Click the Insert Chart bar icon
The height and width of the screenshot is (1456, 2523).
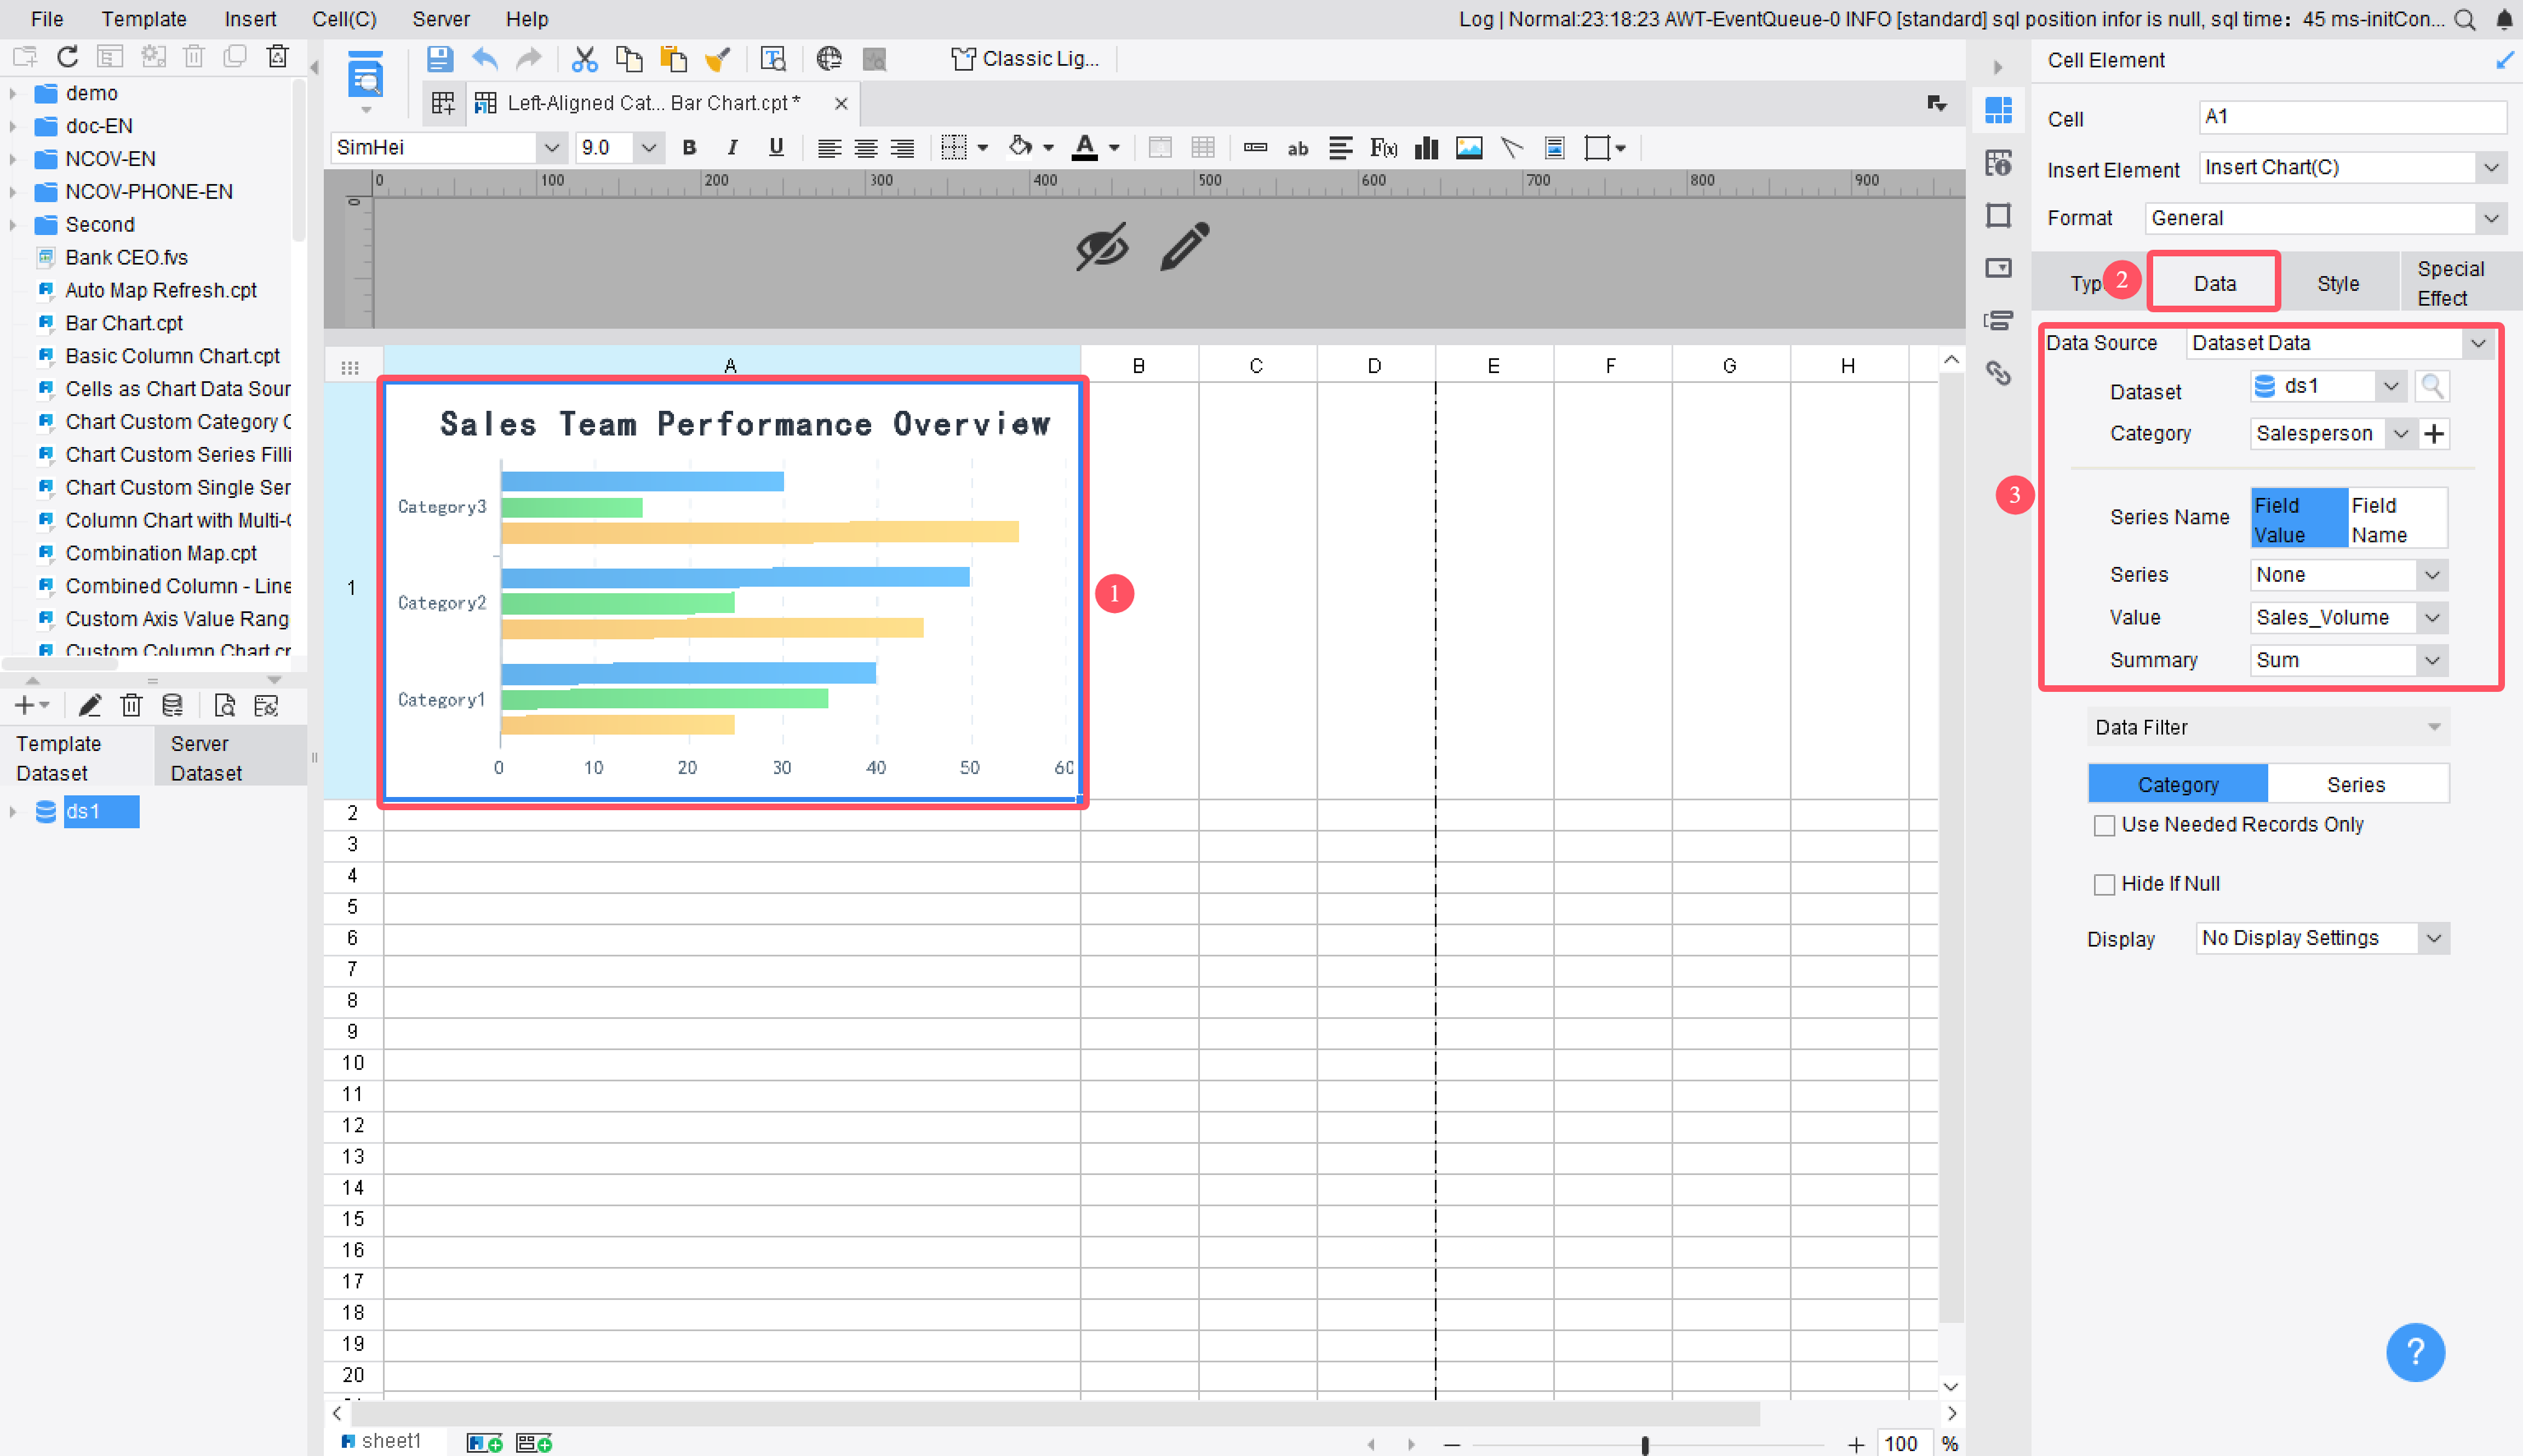click(1427, 148)
